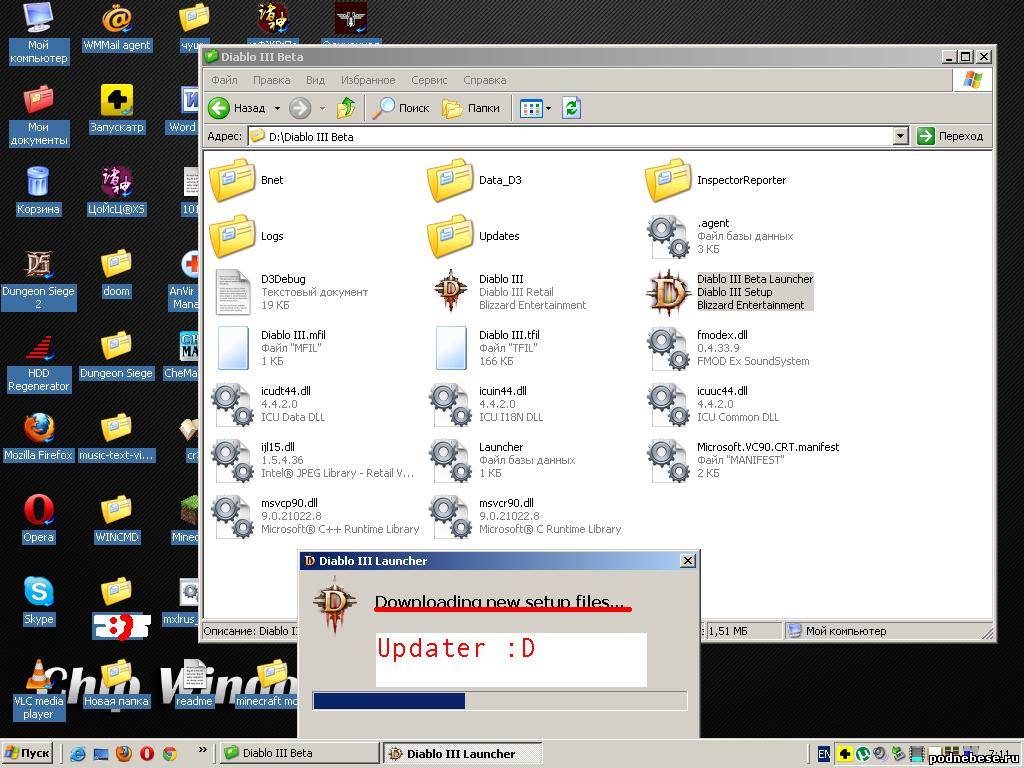
Task: Open Skype desktop shortcut
Action: 39,601
